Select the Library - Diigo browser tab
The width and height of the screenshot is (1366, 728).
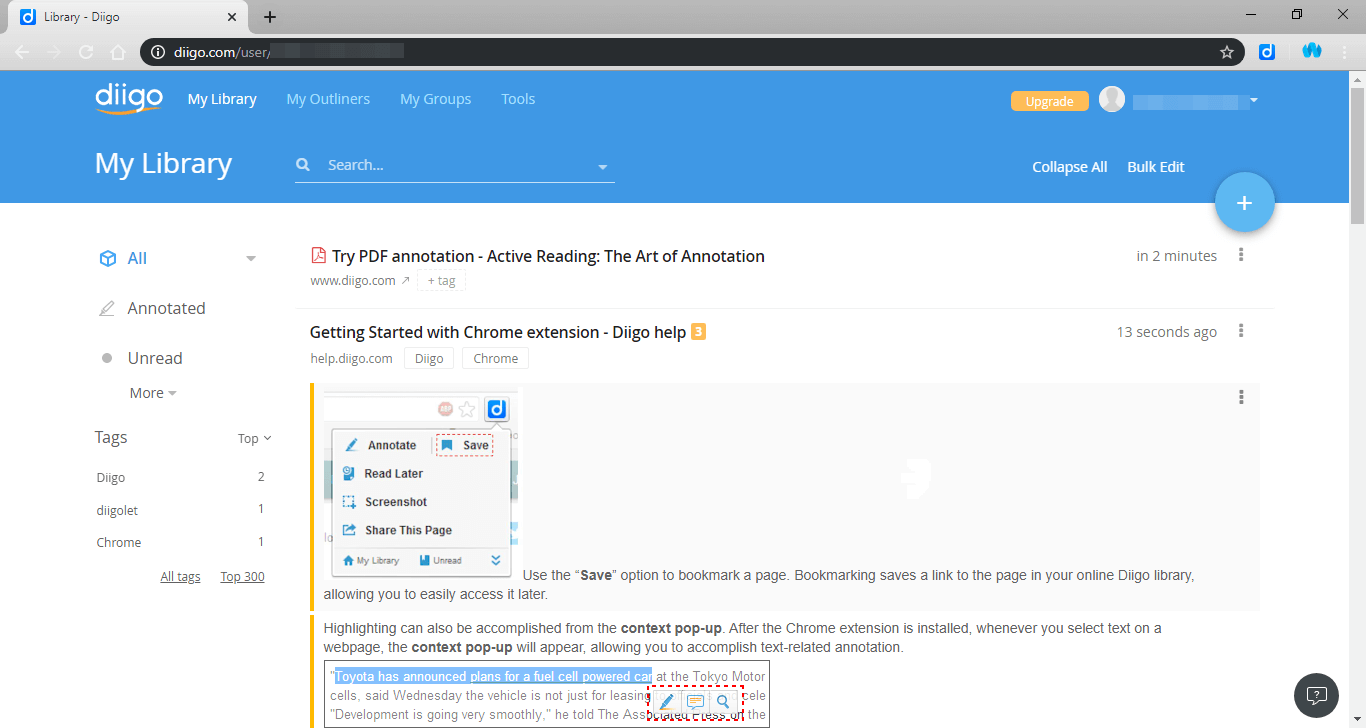[x=128, y=17]
